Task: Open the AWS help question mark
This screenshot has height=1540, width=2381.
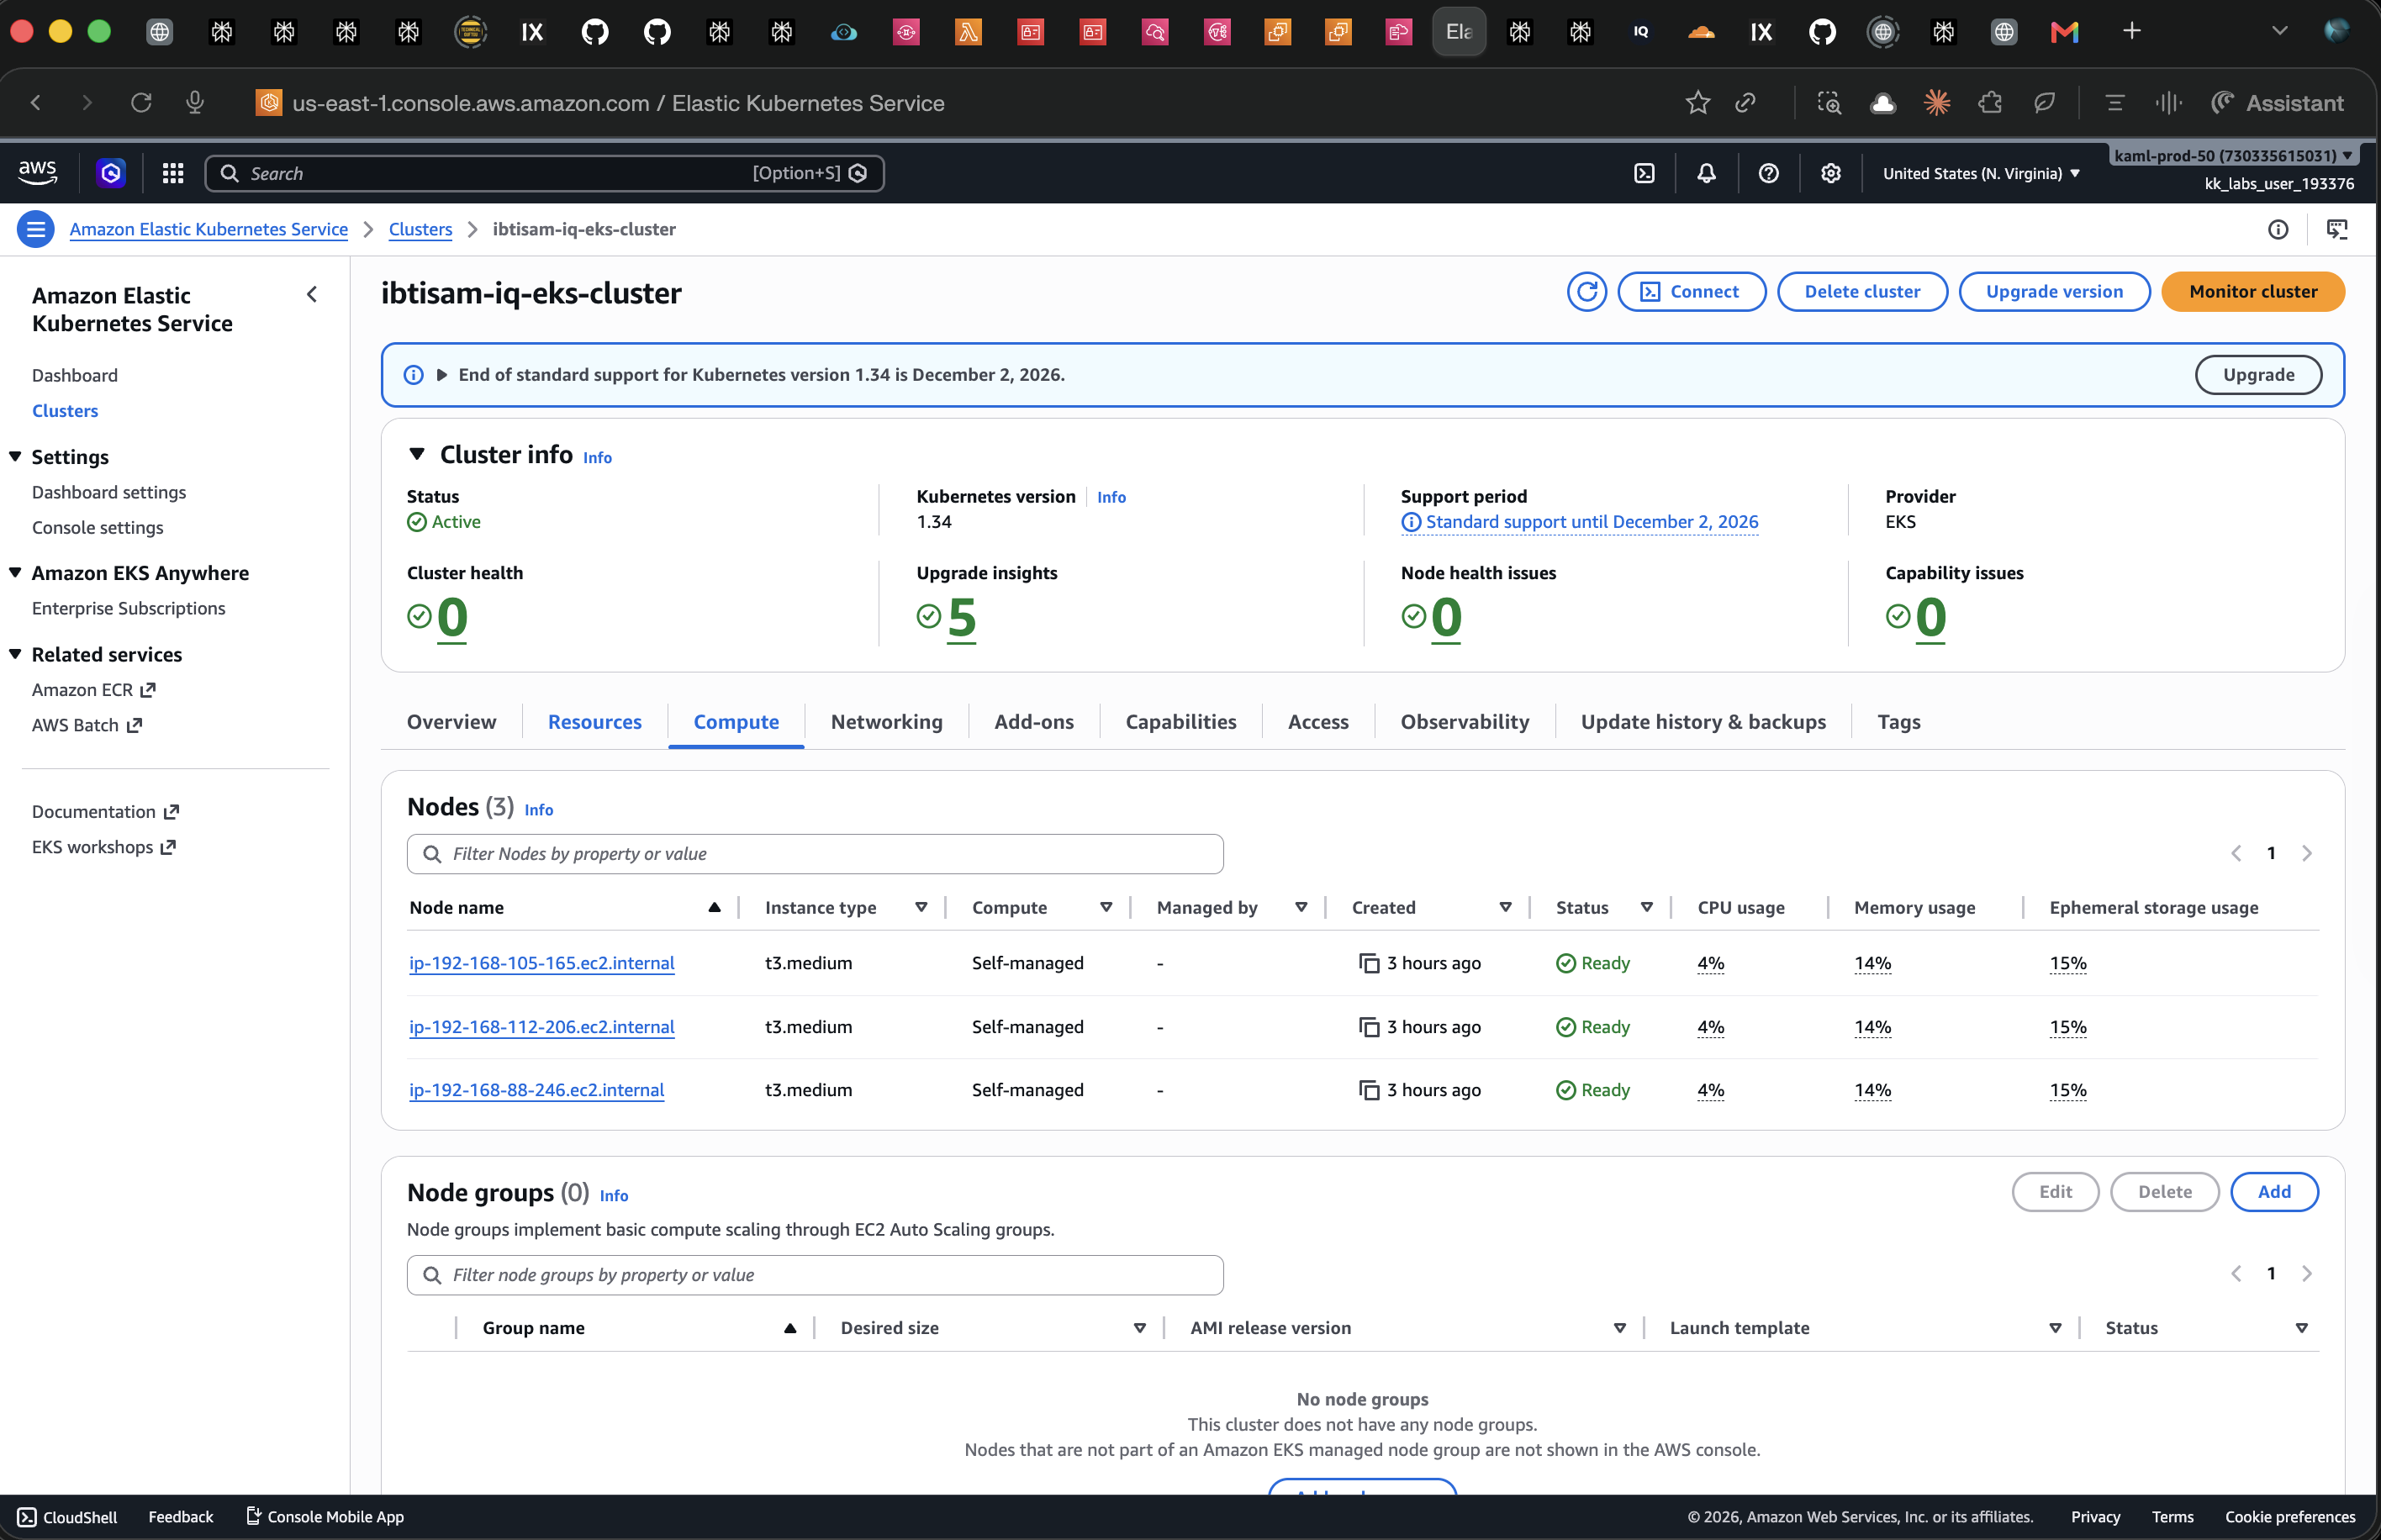Action: pyautogui.click(x=1768, y=173)
